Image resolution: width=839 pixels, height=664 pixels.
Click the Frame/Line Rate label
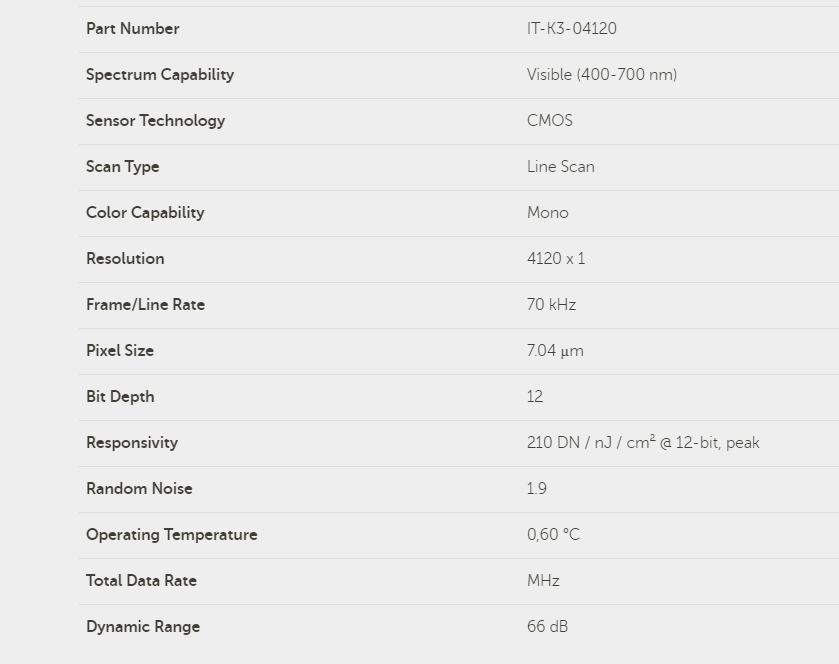[145, 305]
